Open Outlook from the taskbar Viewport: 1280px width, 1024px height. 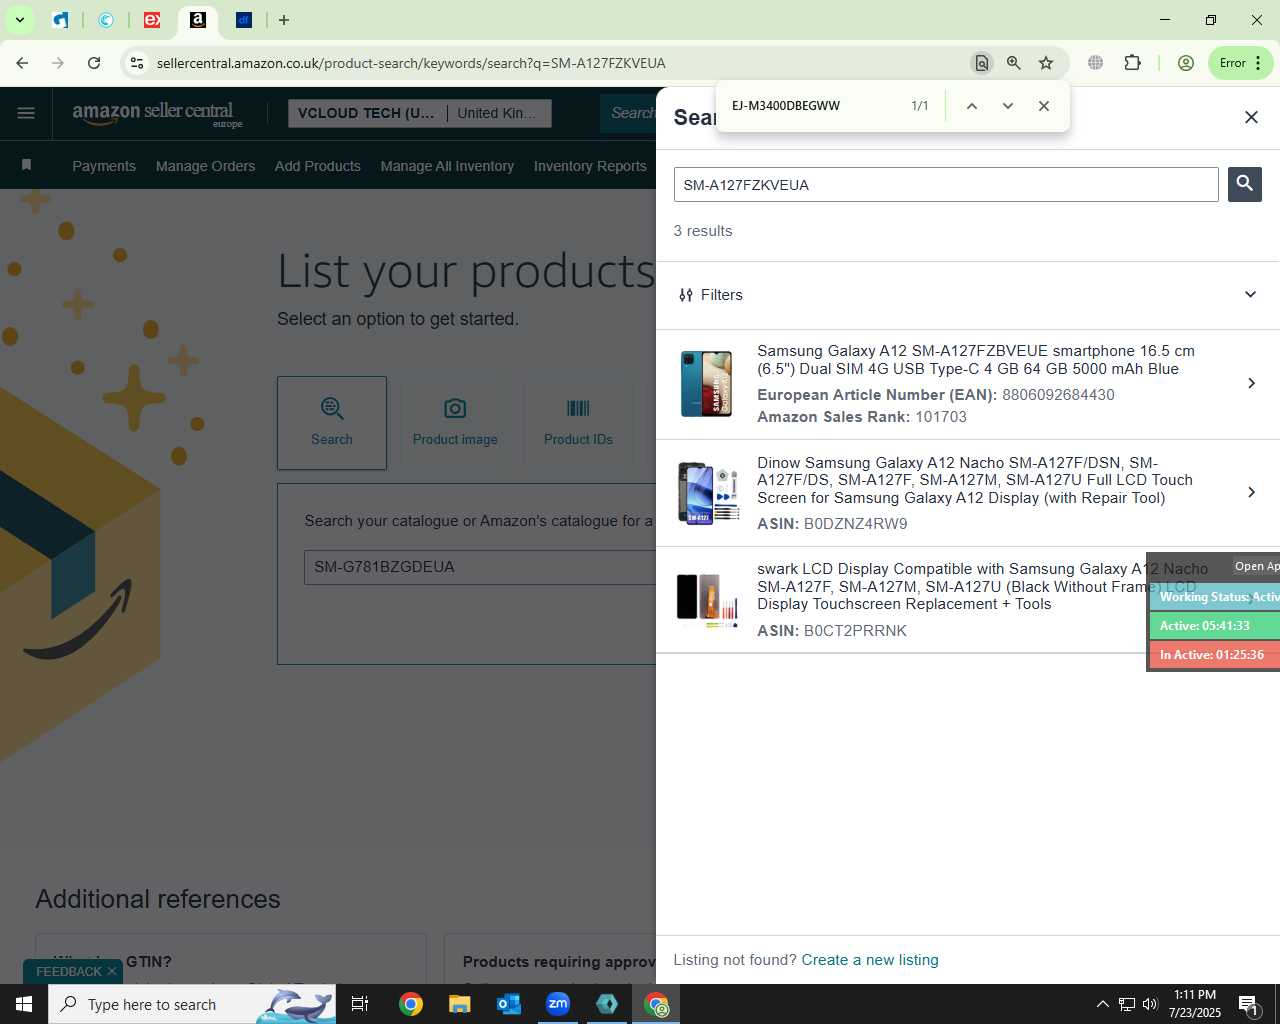coord(509,1004)
